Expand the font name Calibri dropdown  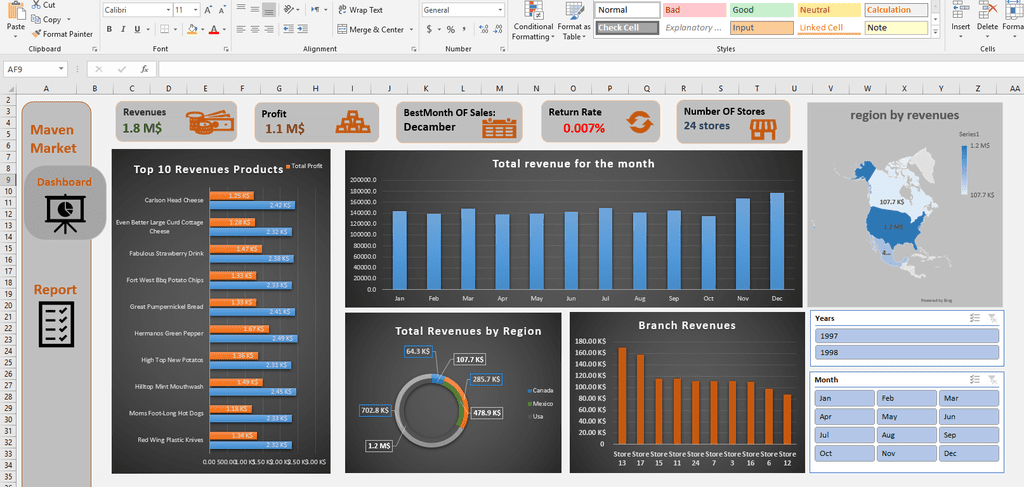click(x=168, y=10)
